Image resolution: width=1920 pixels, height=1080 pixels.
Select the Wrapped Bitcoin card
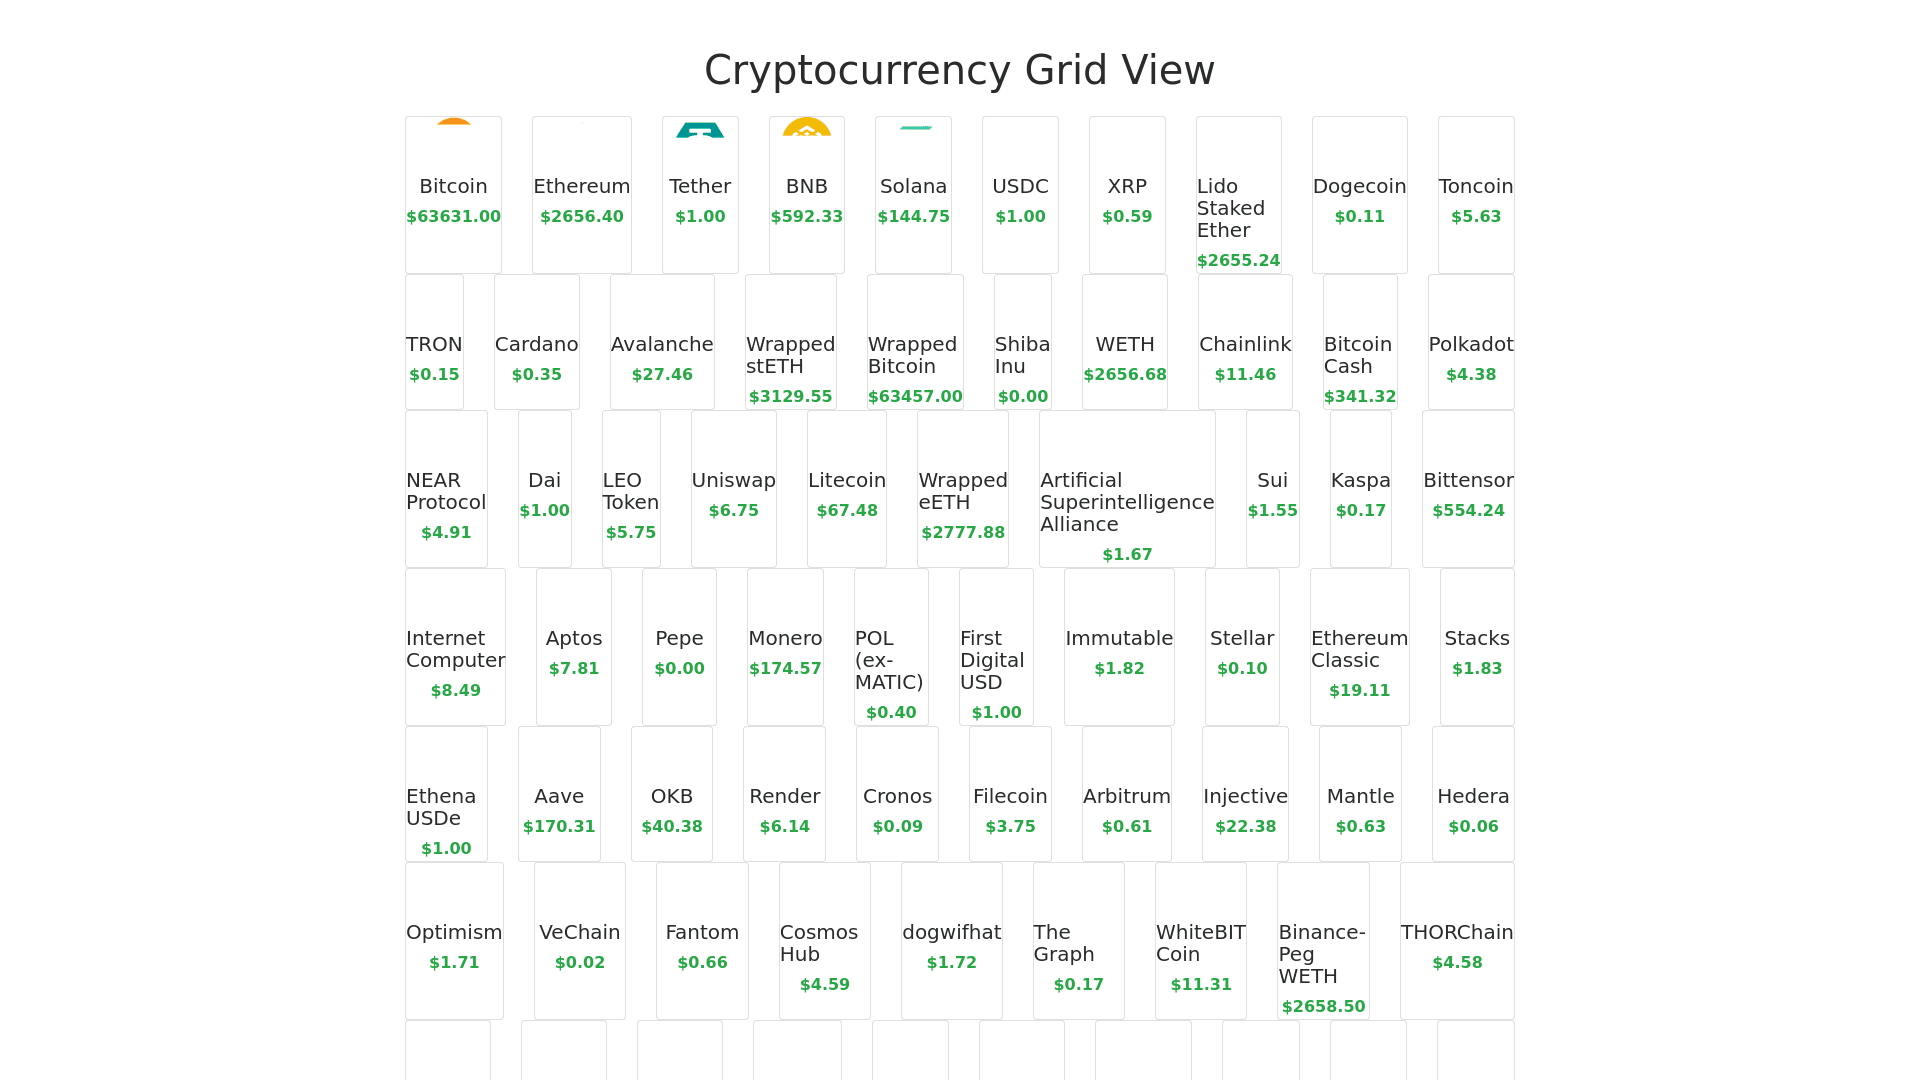click(915, 342)
